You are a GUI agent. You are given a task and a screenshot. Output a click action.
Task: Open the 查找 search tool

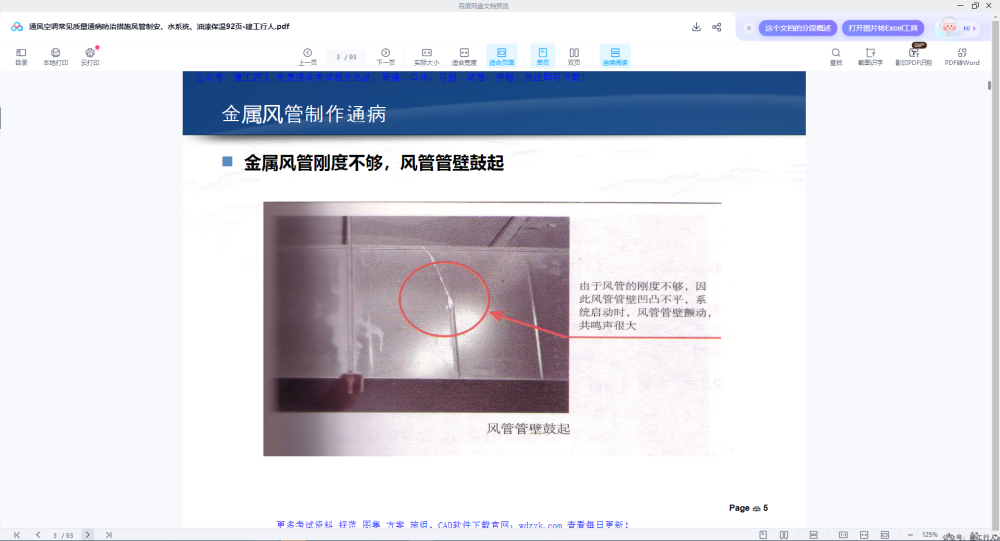[x=835, y=56]
